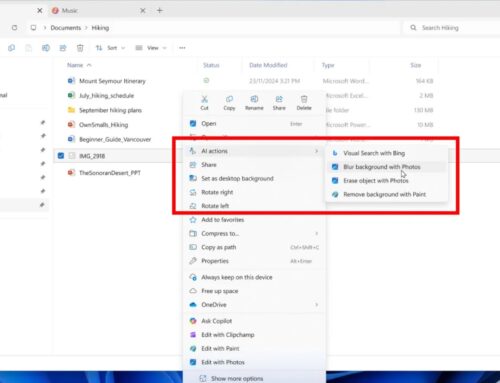This screenshot has width=500, height=383.
Task: Choose Remove background with Paint
Action: coord(387,194)
